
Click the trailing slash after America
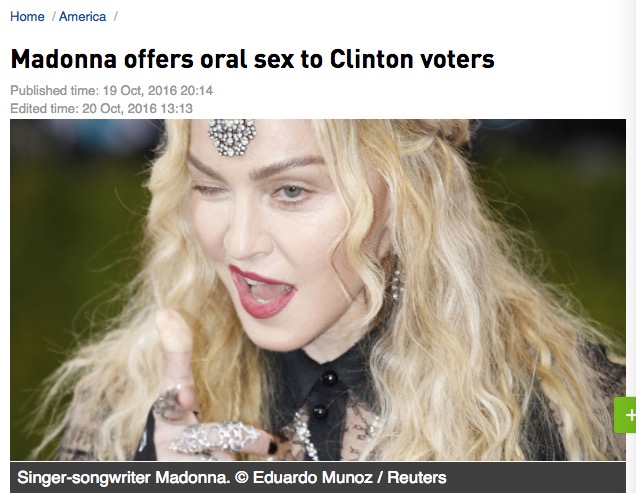116,17
